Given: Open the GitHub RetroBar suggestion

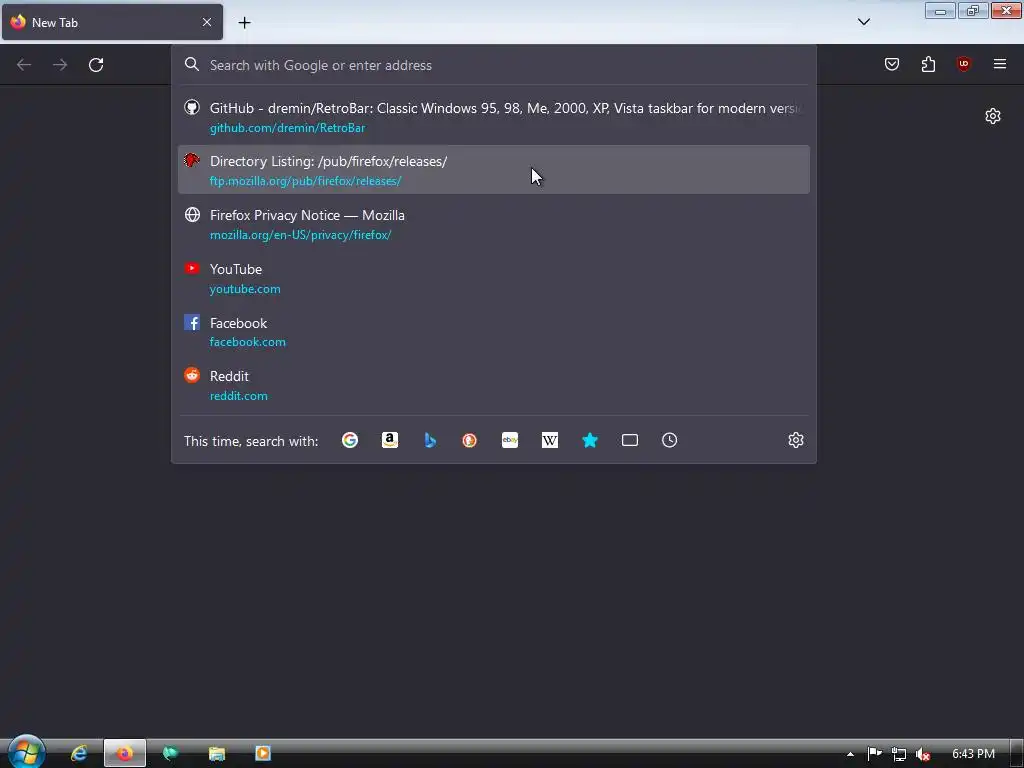Looking at the screenshot, I should point(494,118).
